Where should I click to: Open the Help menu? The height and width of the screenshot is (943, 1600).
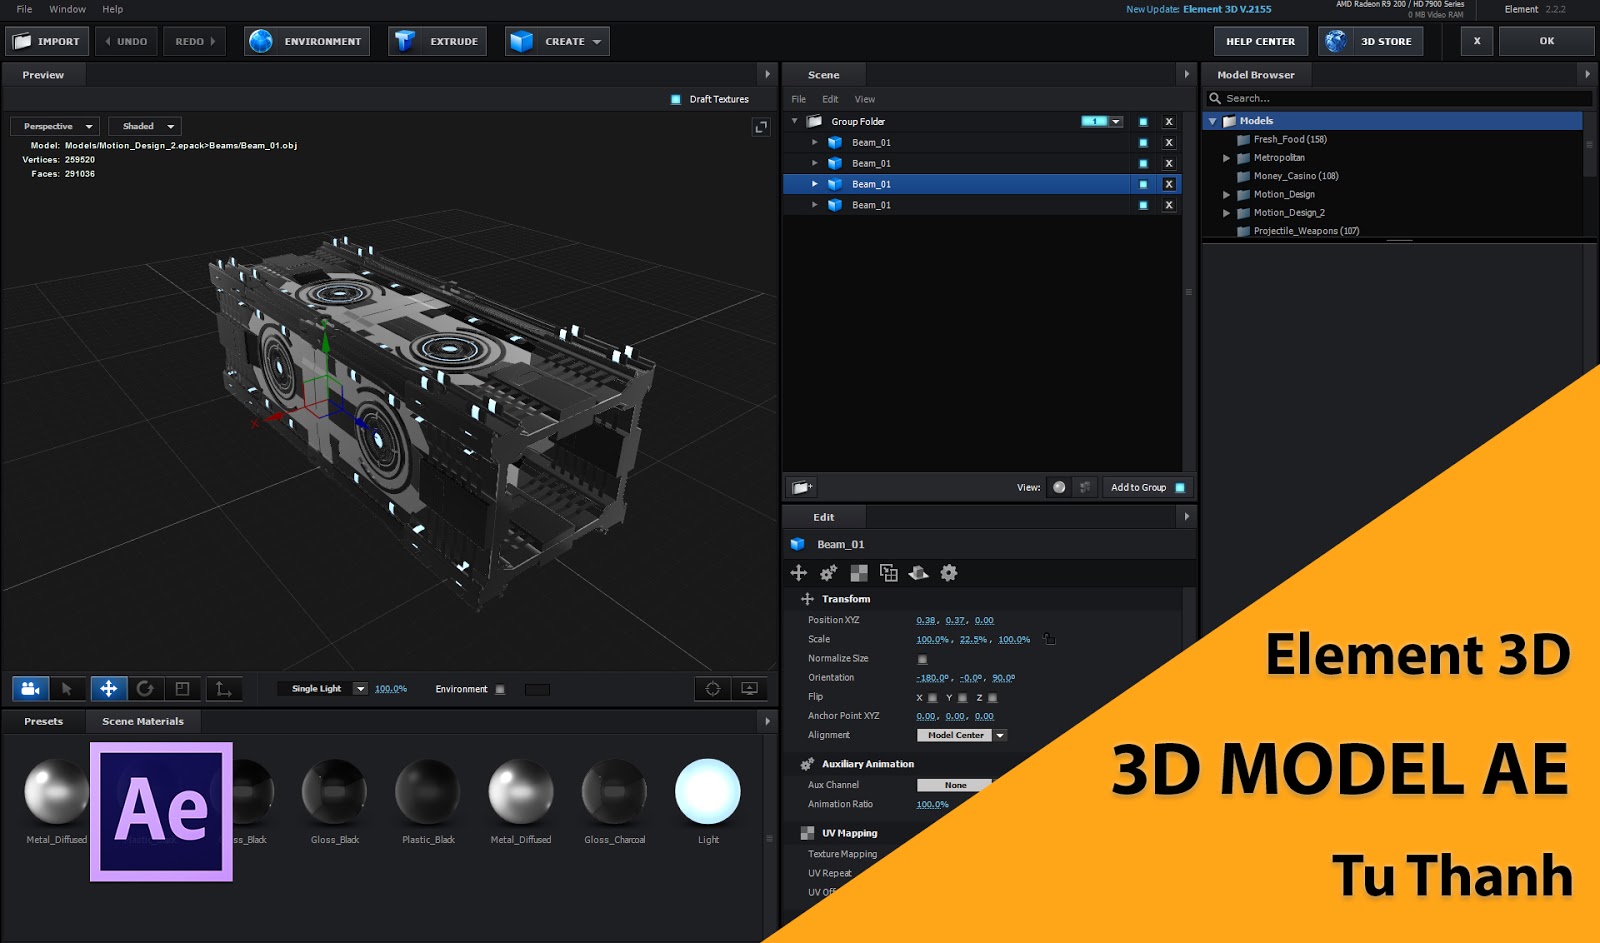pyautogui.click(x=113, y=9)
